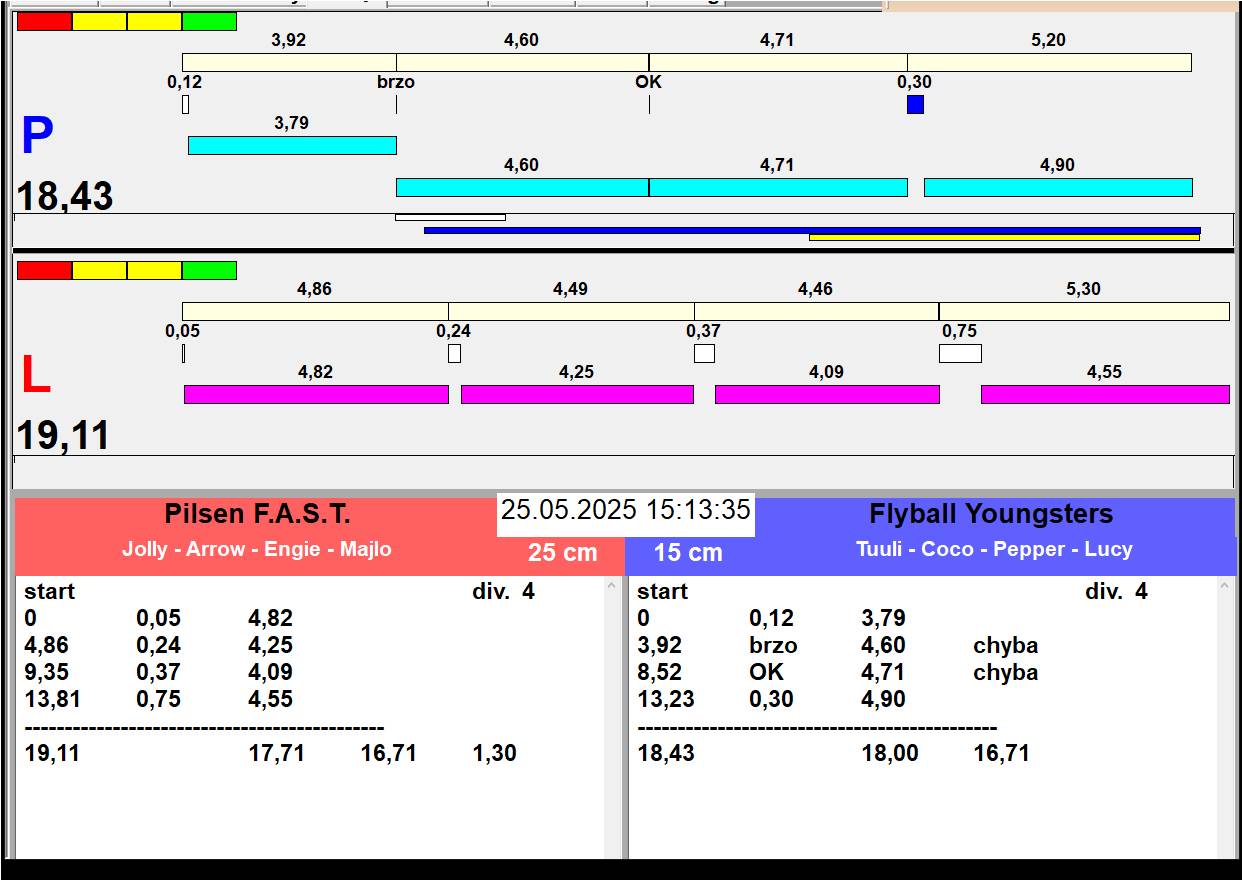Click the cream segment labeled 3,92
1242x880 pixels.
289,62
